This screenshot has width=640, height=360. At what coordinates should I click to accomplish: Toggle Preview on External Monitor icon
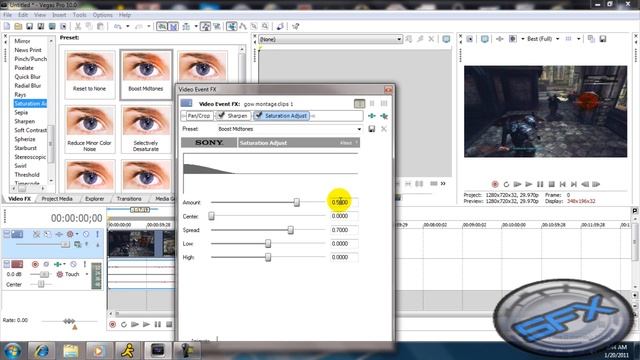[x=484, y=39]
